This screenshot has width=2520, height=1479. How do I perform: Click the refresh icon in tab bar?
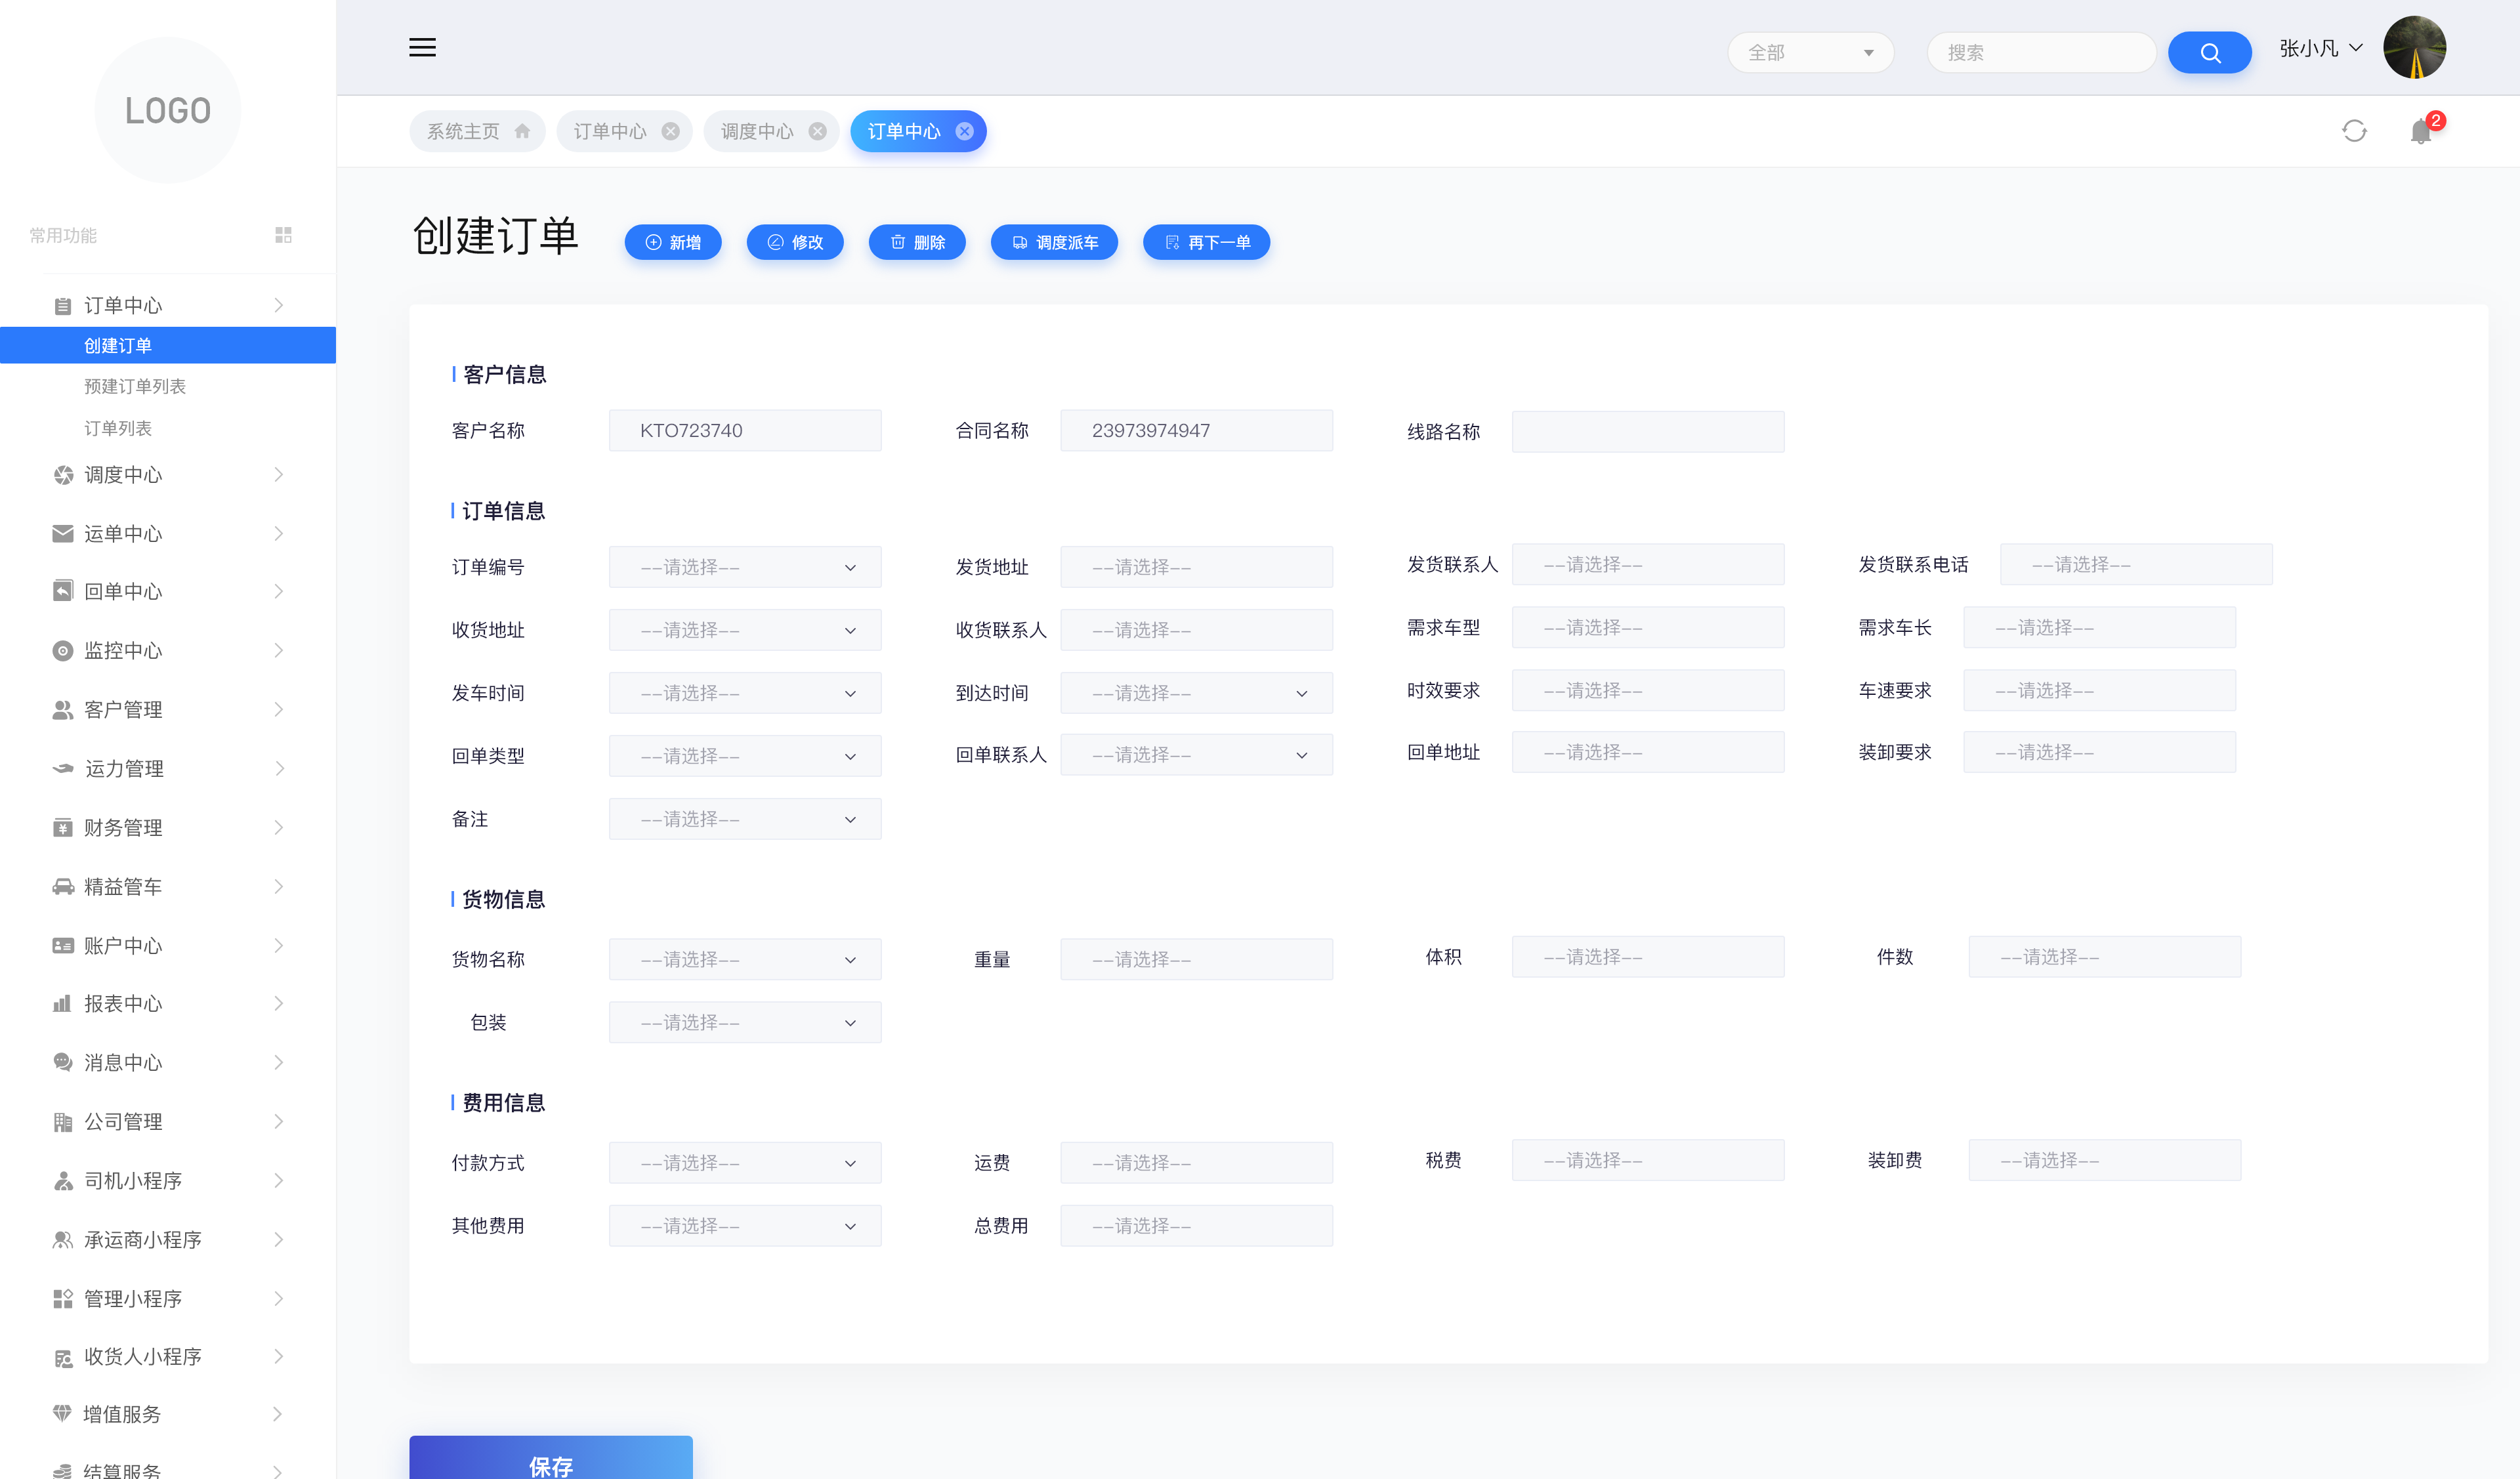2354,131
